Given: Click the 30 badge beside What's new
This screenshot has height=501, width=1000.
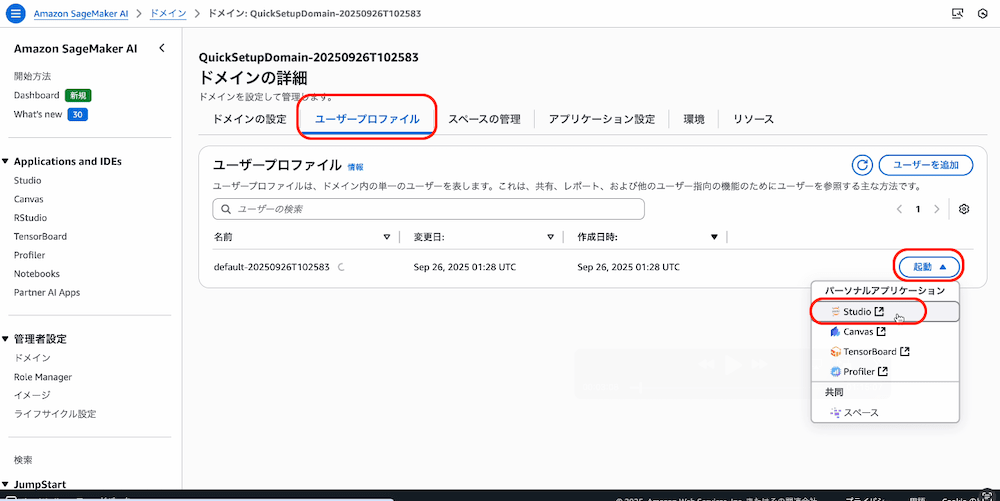Looking at the screenshot, I should coord(78,115).
